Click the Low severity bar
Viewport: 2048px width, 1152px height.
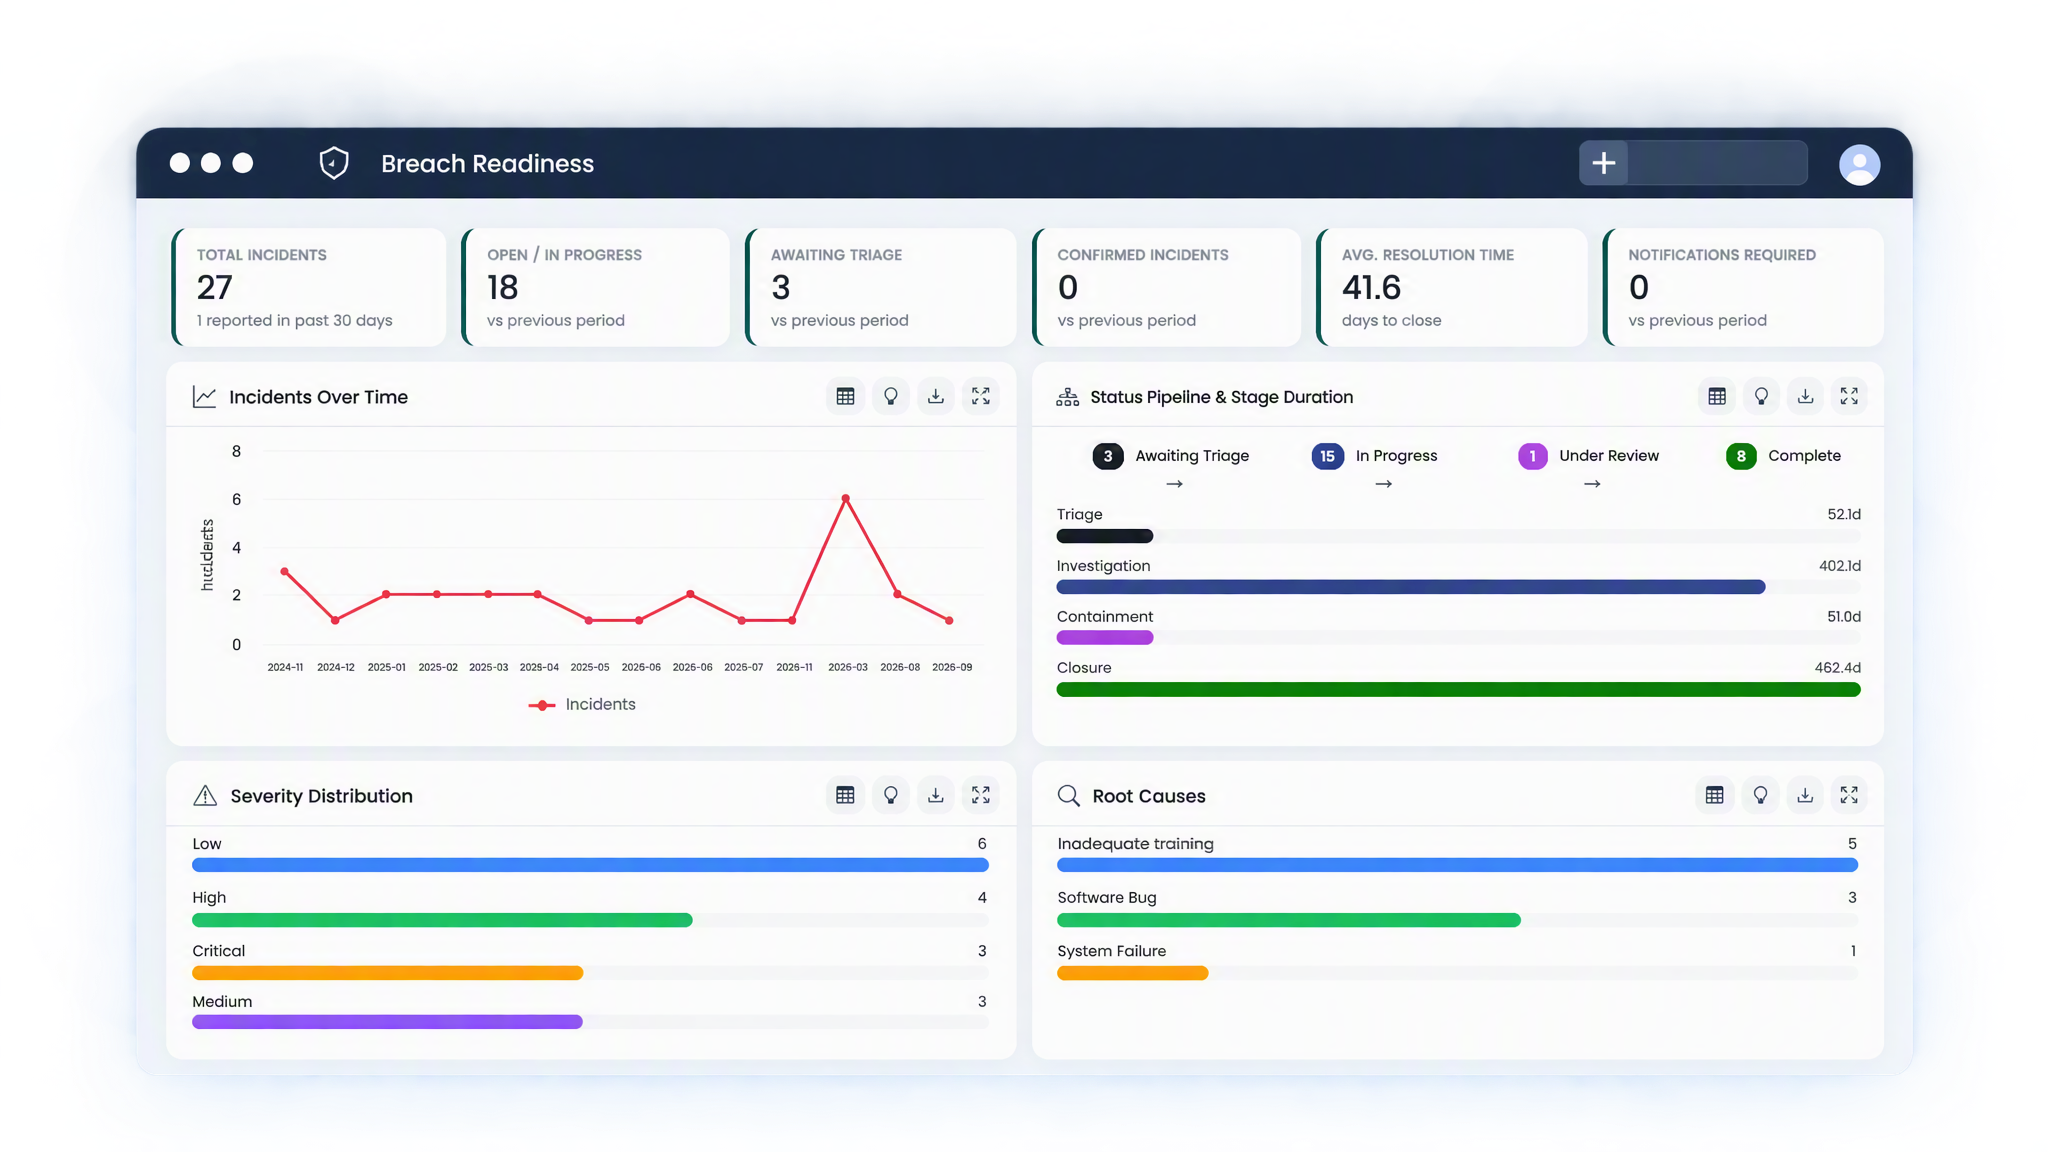tap(590, 865)
